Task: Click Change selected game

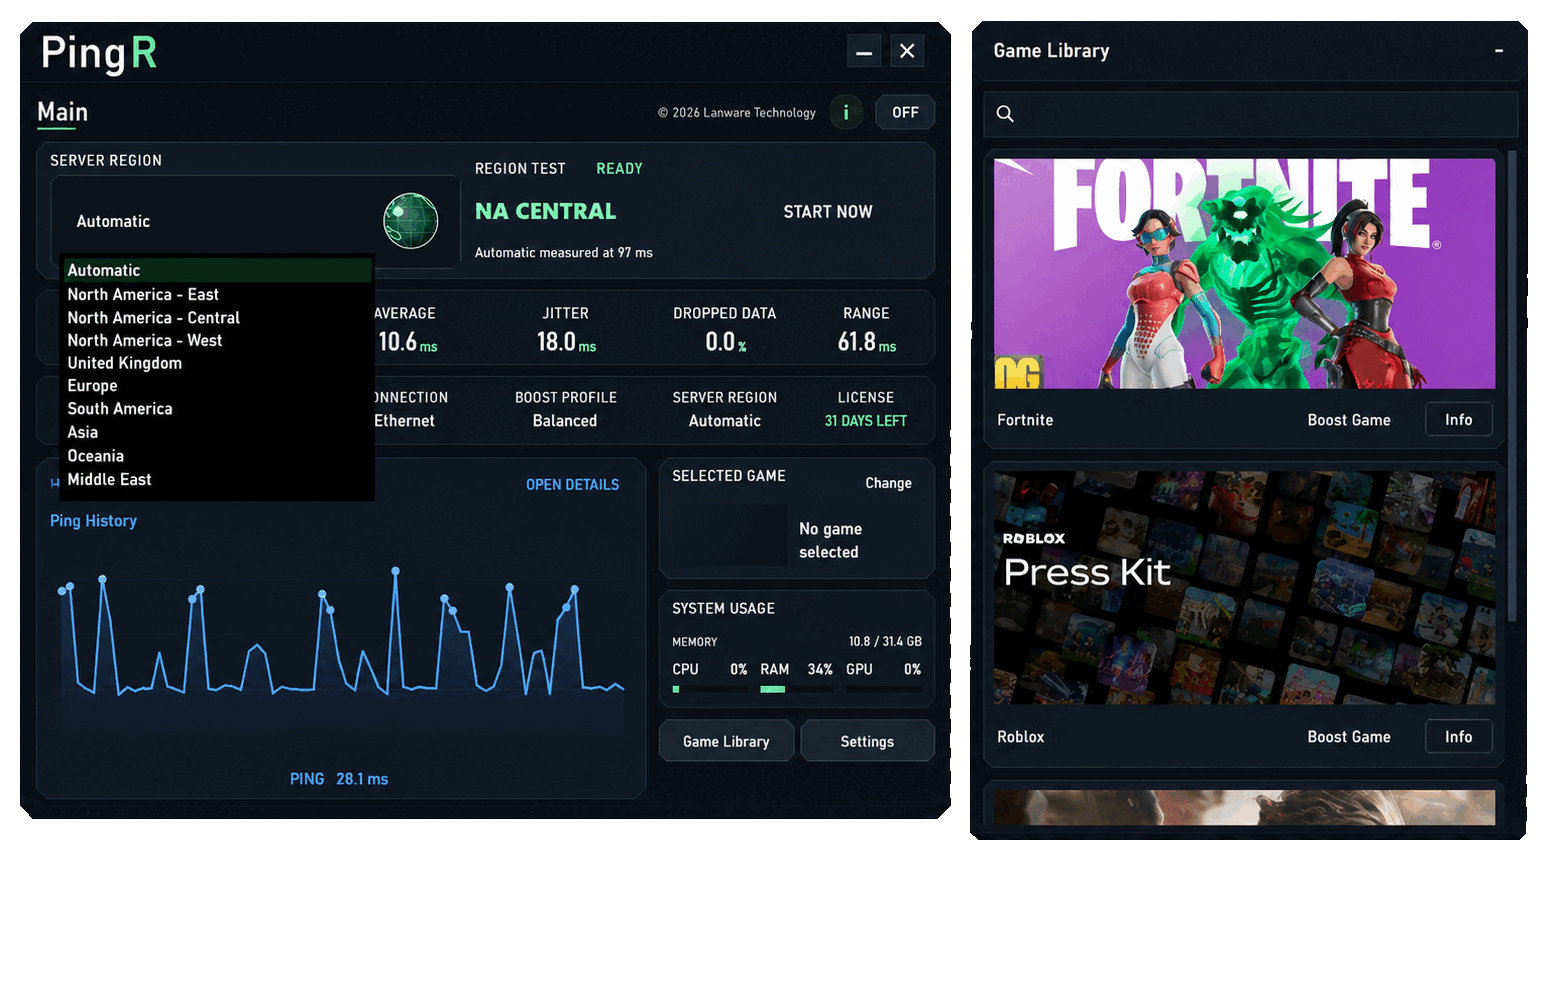Action: 888,483
